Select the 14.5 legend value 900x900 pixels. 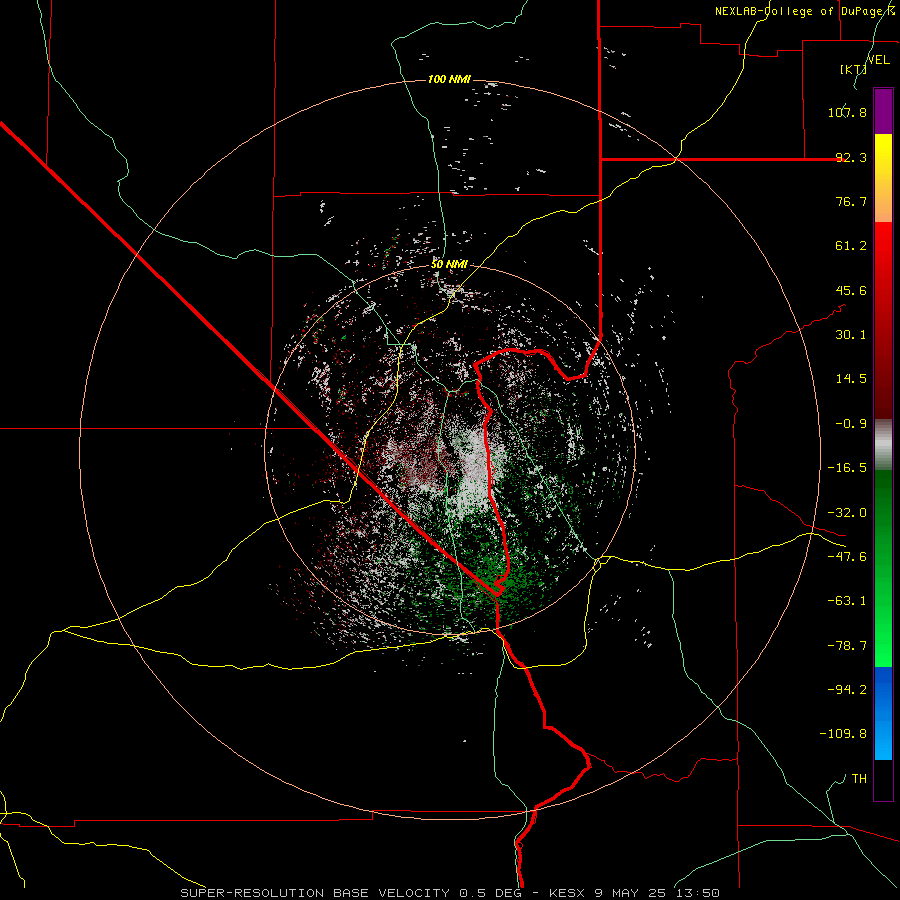pyautogui.click(x=851, y=379)
